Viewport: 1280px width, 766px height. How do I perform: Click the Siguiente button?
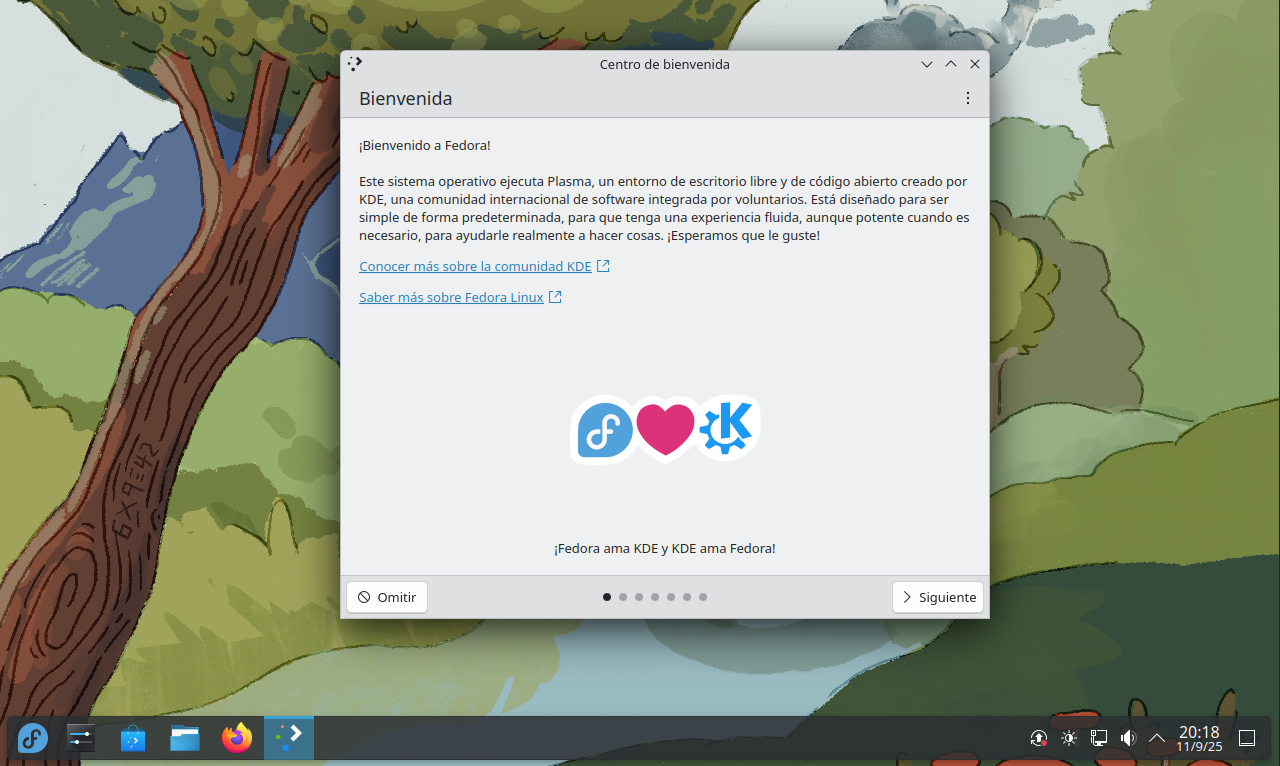point(937,597)
